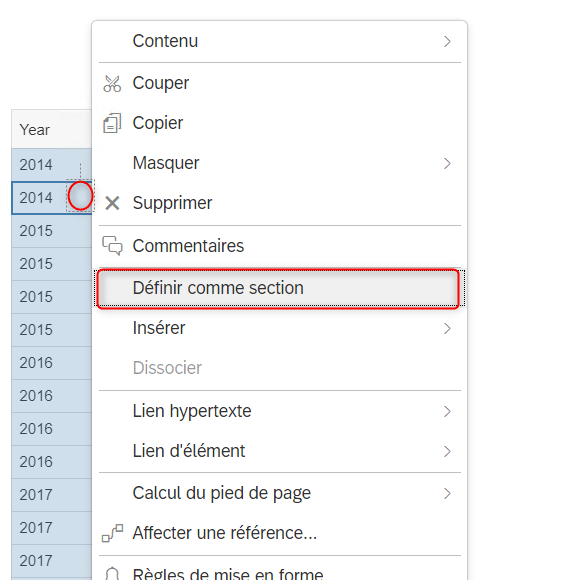Image resolution: width=580 pixels, height=580 pixels.
Task: Click the scissors icon next to Couper
Action: click(x=112, y=84)
